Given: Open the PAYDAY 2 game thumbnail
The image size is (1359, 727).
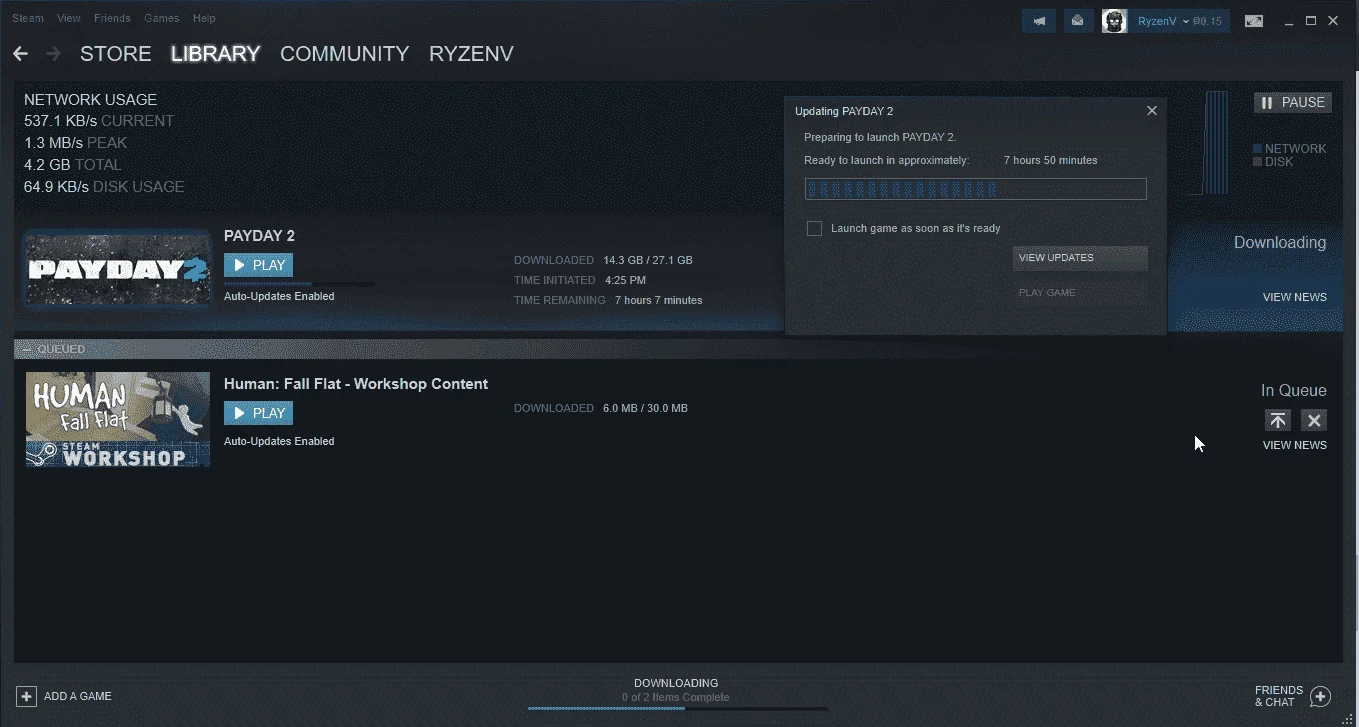Looking at the screenshot, I should click(x=118, y=268).
